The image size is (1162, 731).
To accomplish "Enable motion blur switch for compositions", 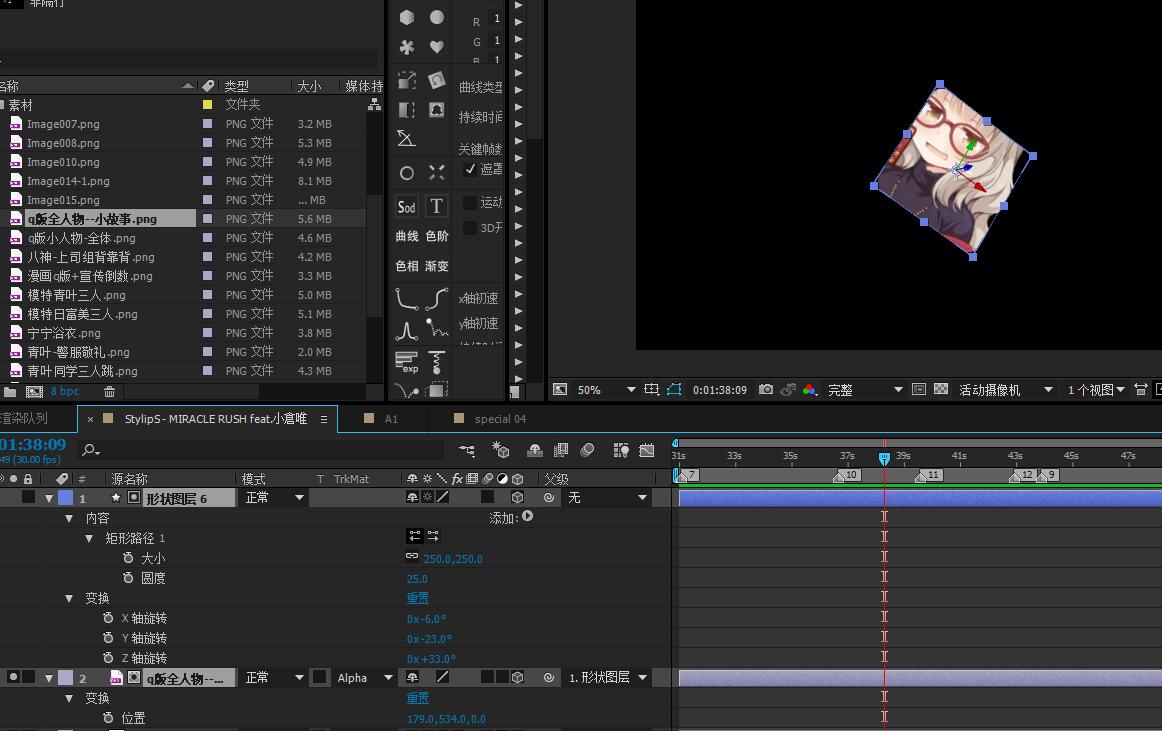I will click(x=587, y=451).
